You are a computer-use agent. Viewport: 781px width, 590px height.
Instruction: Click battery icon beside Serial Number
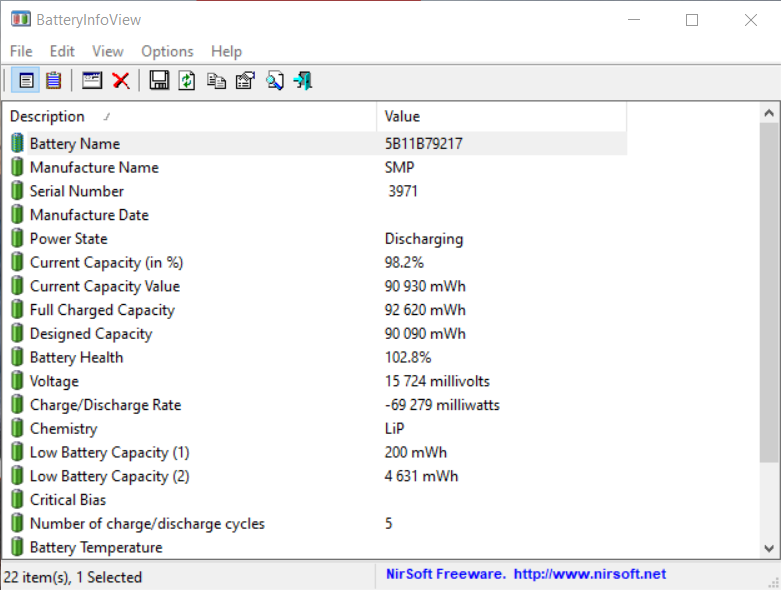(17, 191)
